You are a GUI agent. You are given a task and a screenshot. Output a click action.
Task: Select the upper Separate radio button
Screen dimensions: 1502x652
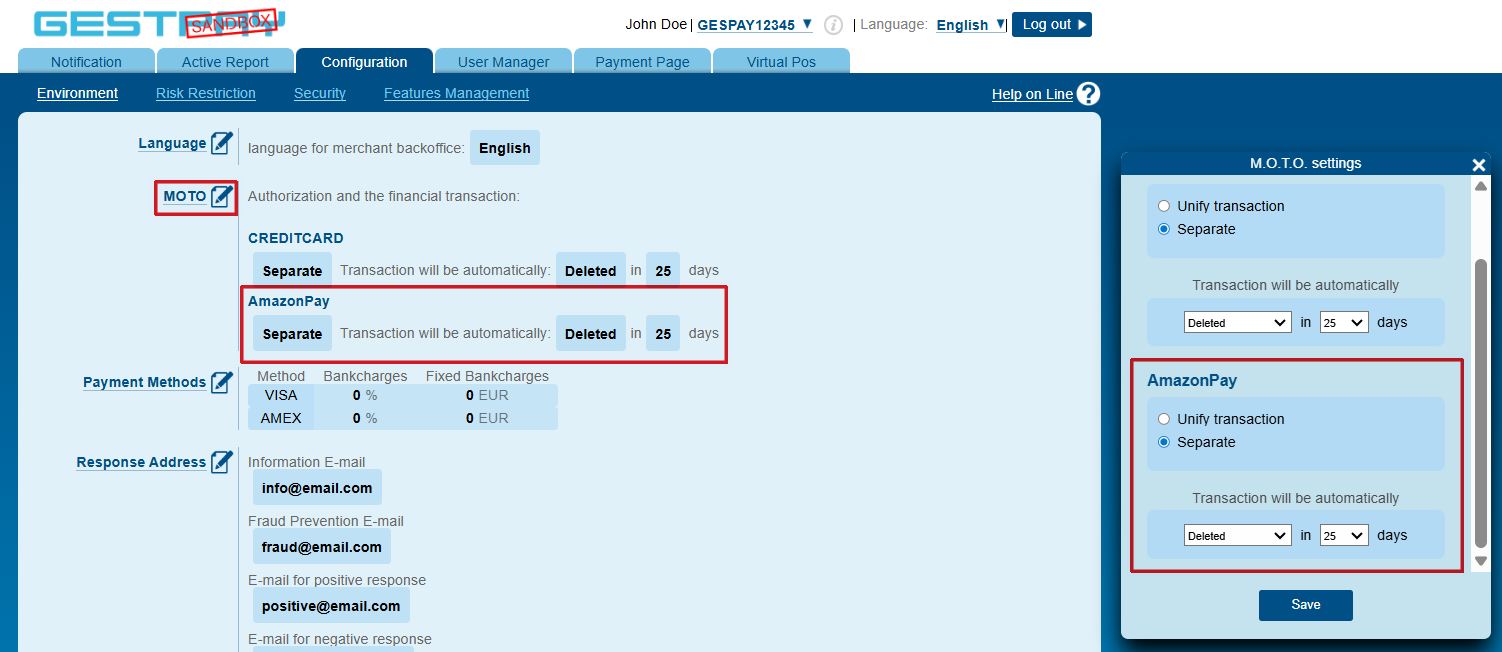(1163, 229)
